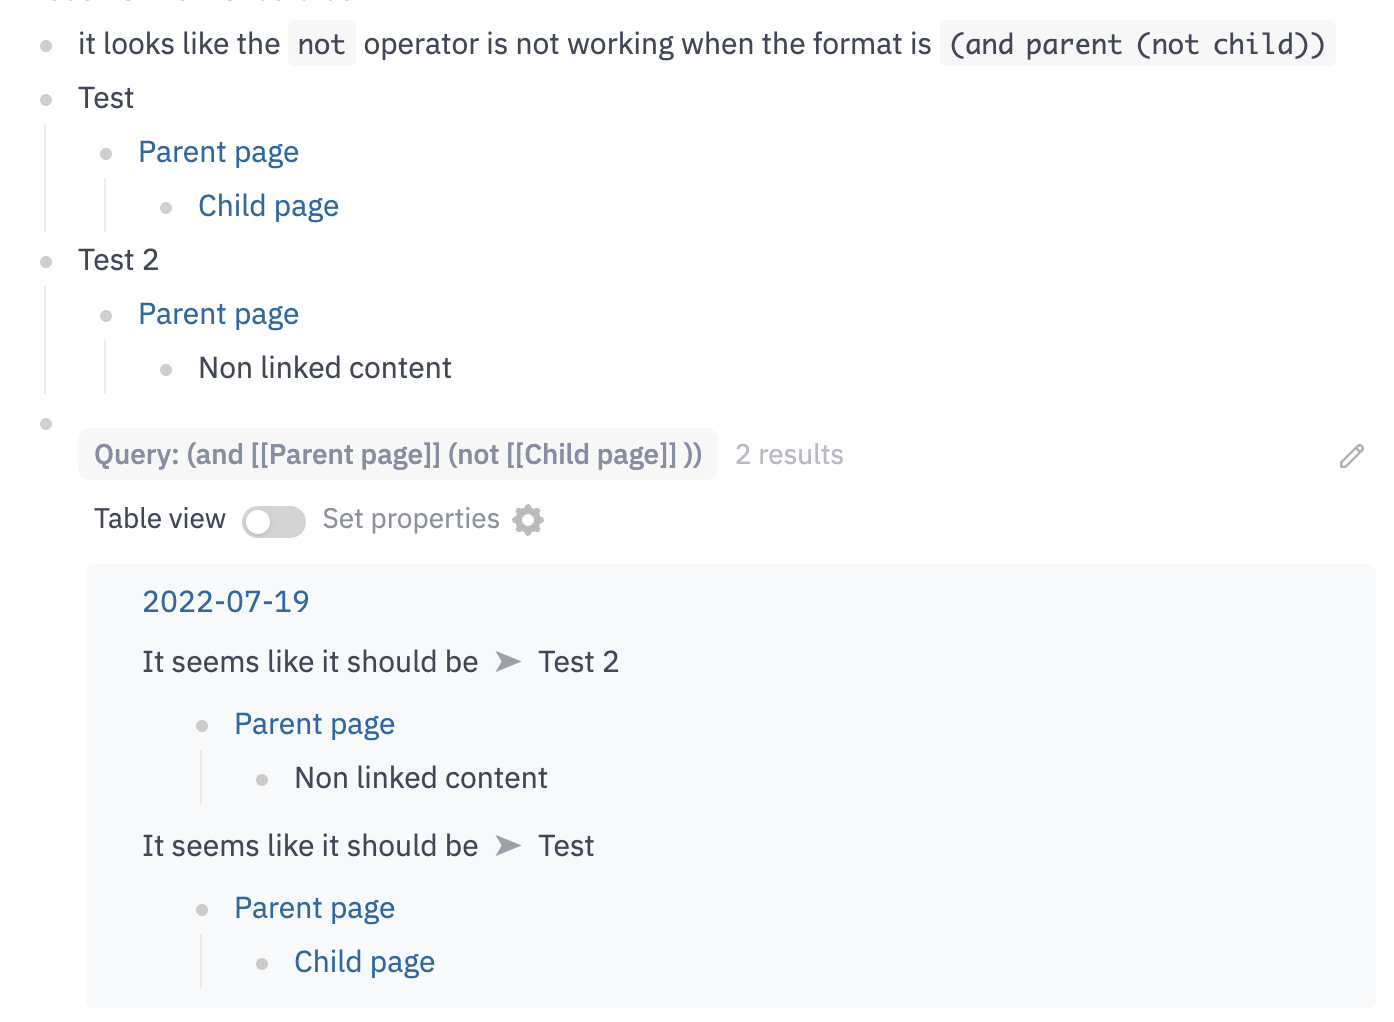The image size is (1394, 1022).
Task: Click the Query text to edit it
Action: click(398, 454)
